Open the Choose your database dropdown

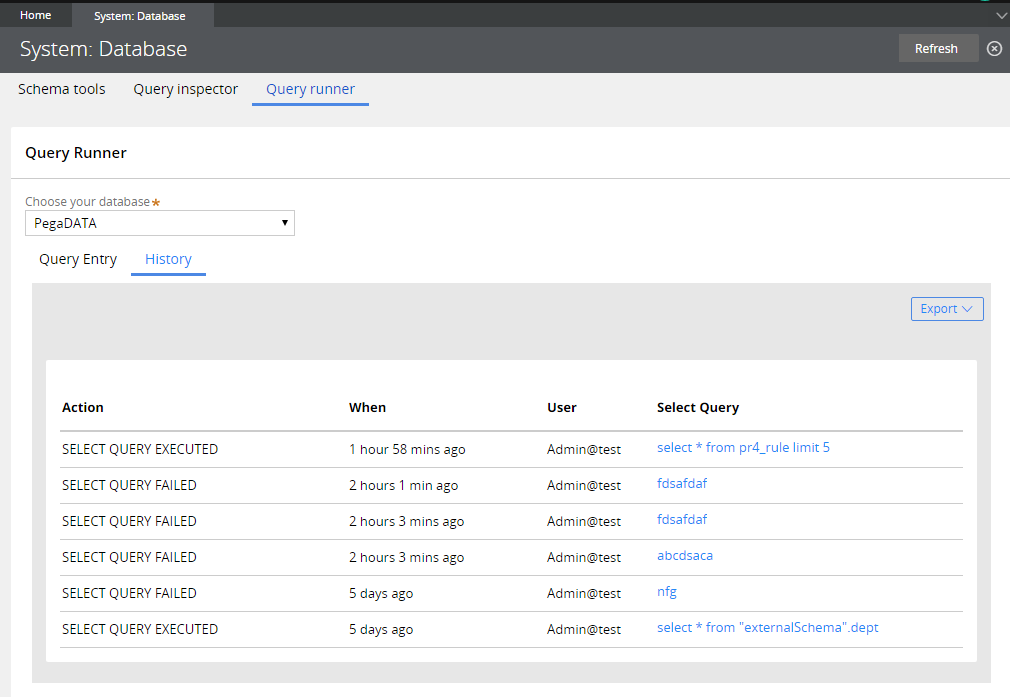point(160,223)
